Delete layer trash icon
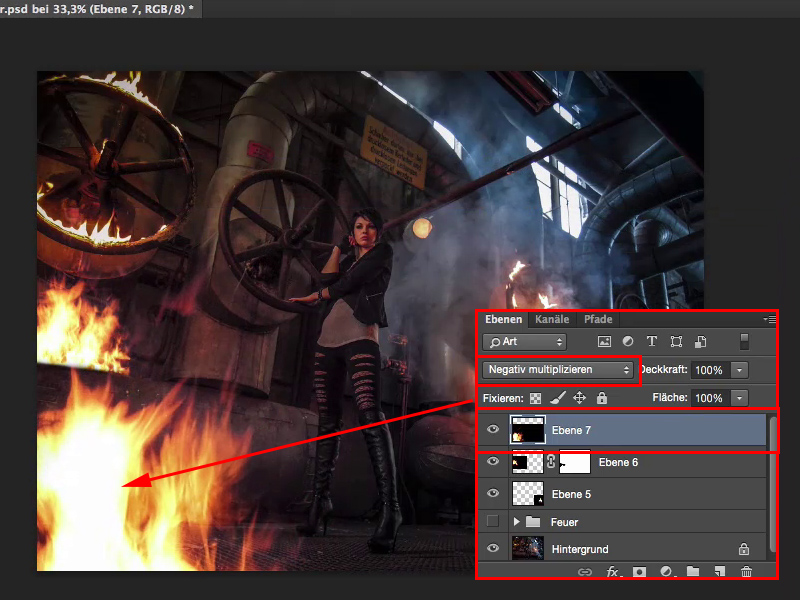Image resolution: width=800 pixels, height=600 pixels. [746, 572]
